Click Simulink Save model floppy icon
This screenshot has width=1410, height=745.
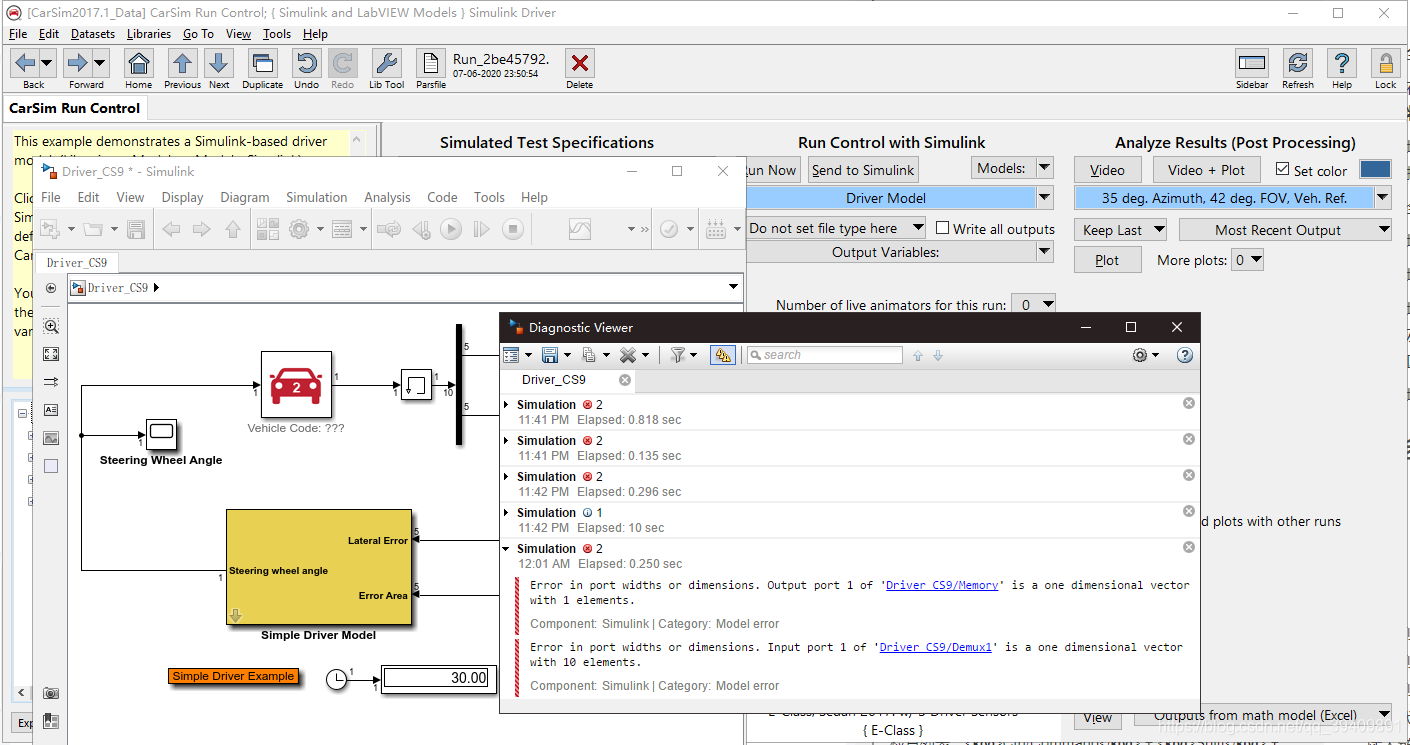[136, 229]
